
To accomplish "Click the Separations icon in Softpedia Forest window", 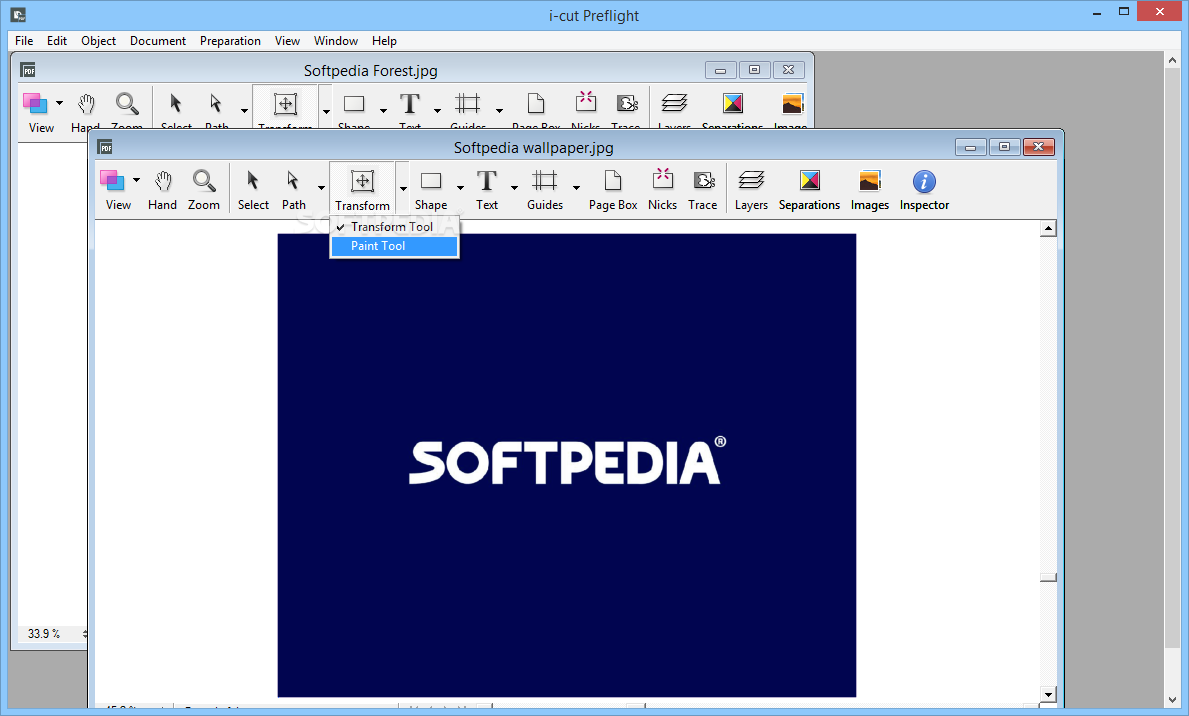I will click(x=733, y=103).
